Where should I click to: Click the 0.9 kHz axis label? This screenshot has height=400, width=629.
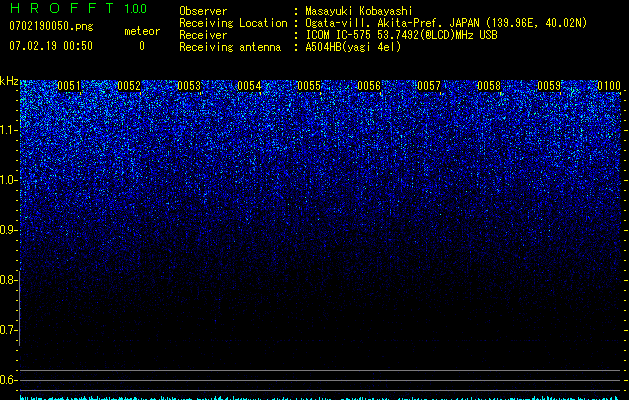pyautogui.click(x=8, y=230)
